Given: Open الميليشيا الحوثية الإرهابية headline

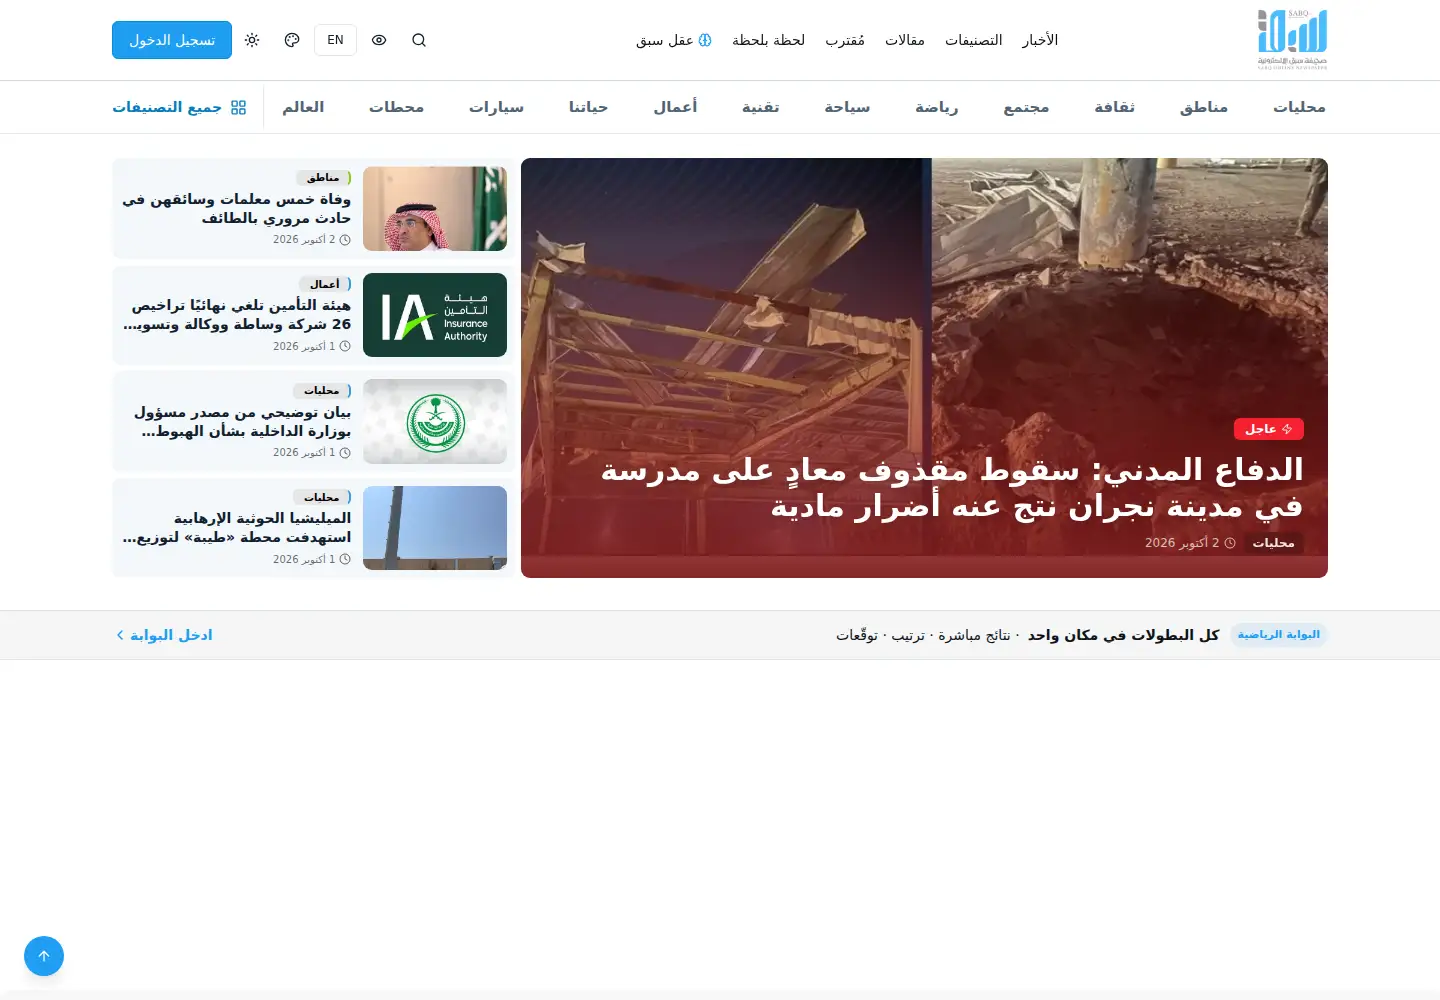Looking at the screenshot, I should (237, 528).
